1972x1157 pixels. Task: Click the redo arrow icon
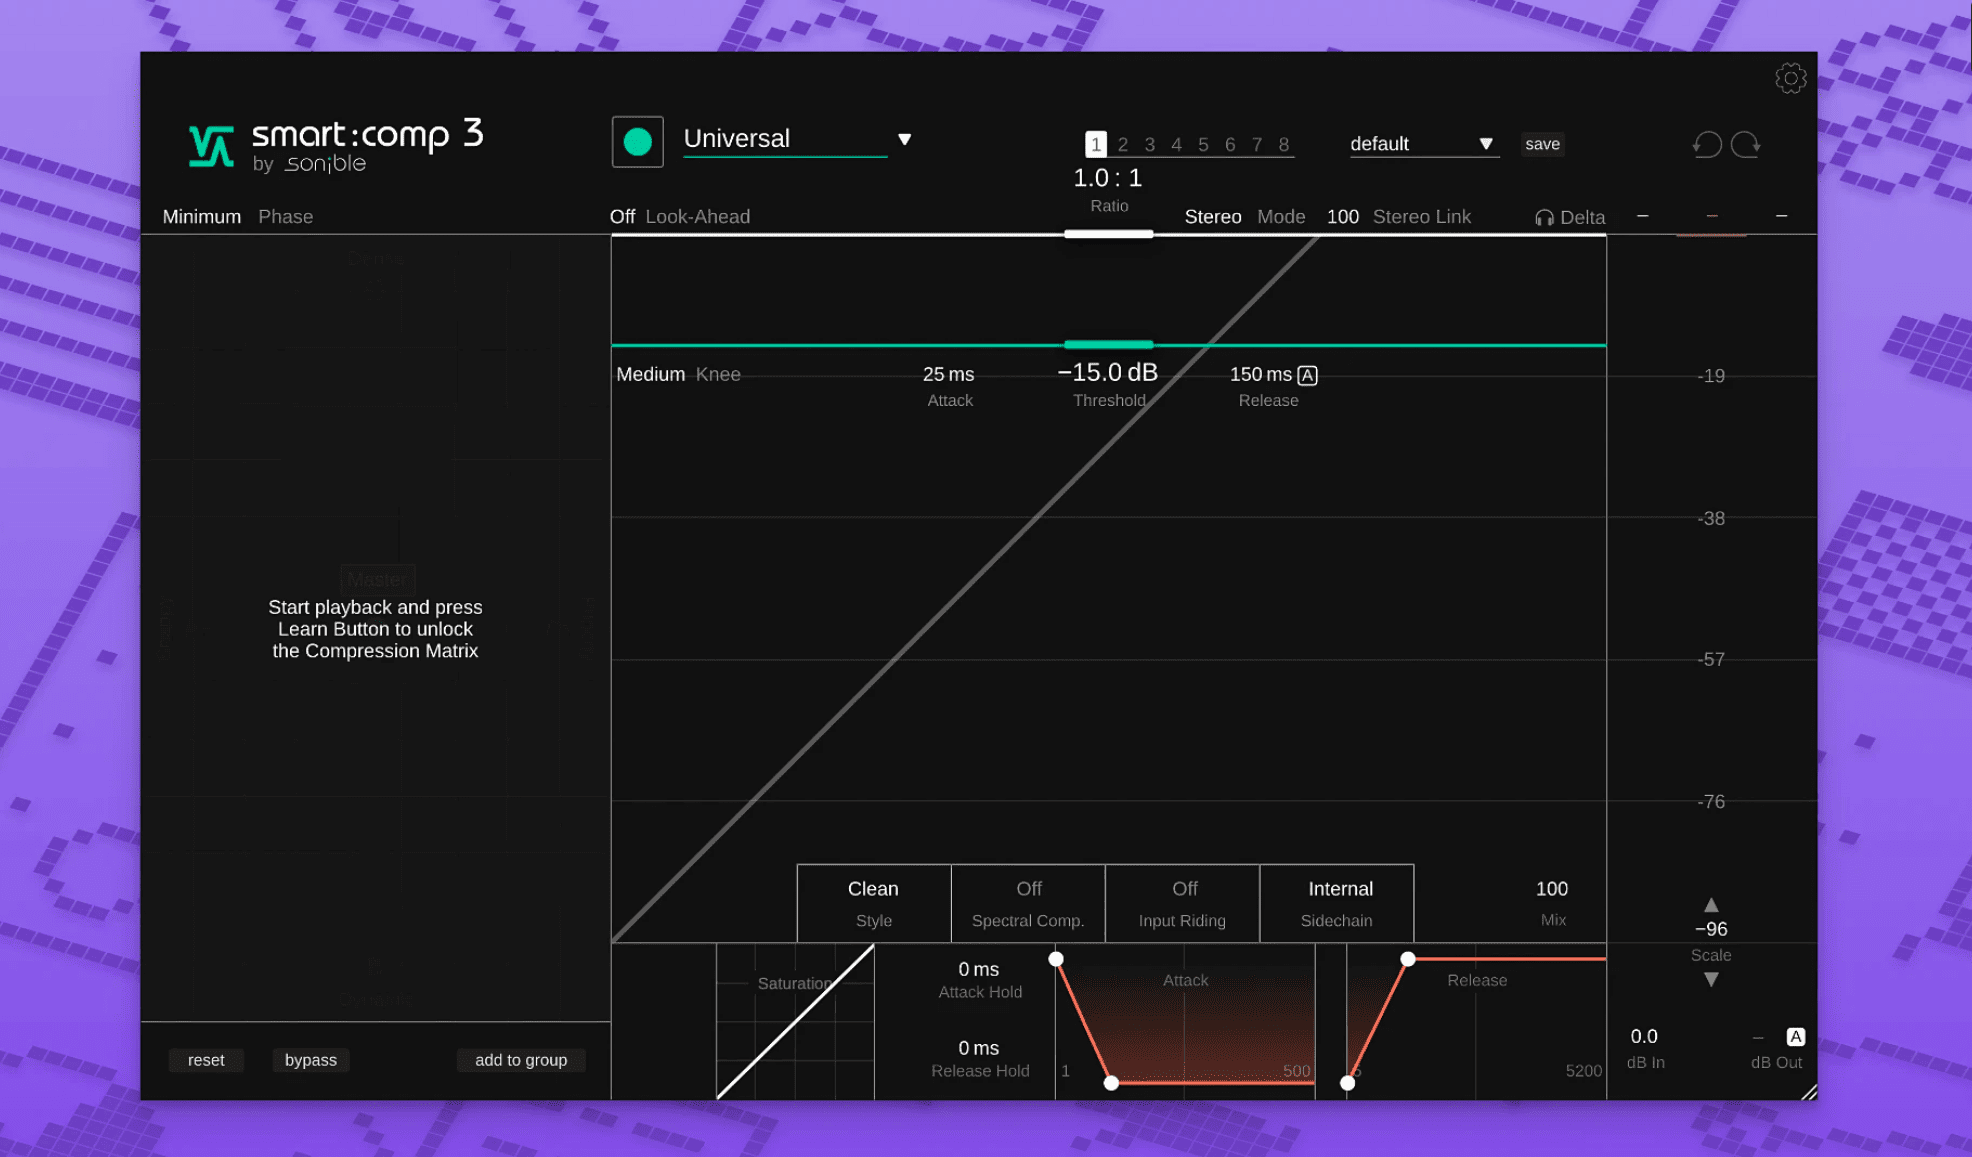click(1746, 144)
